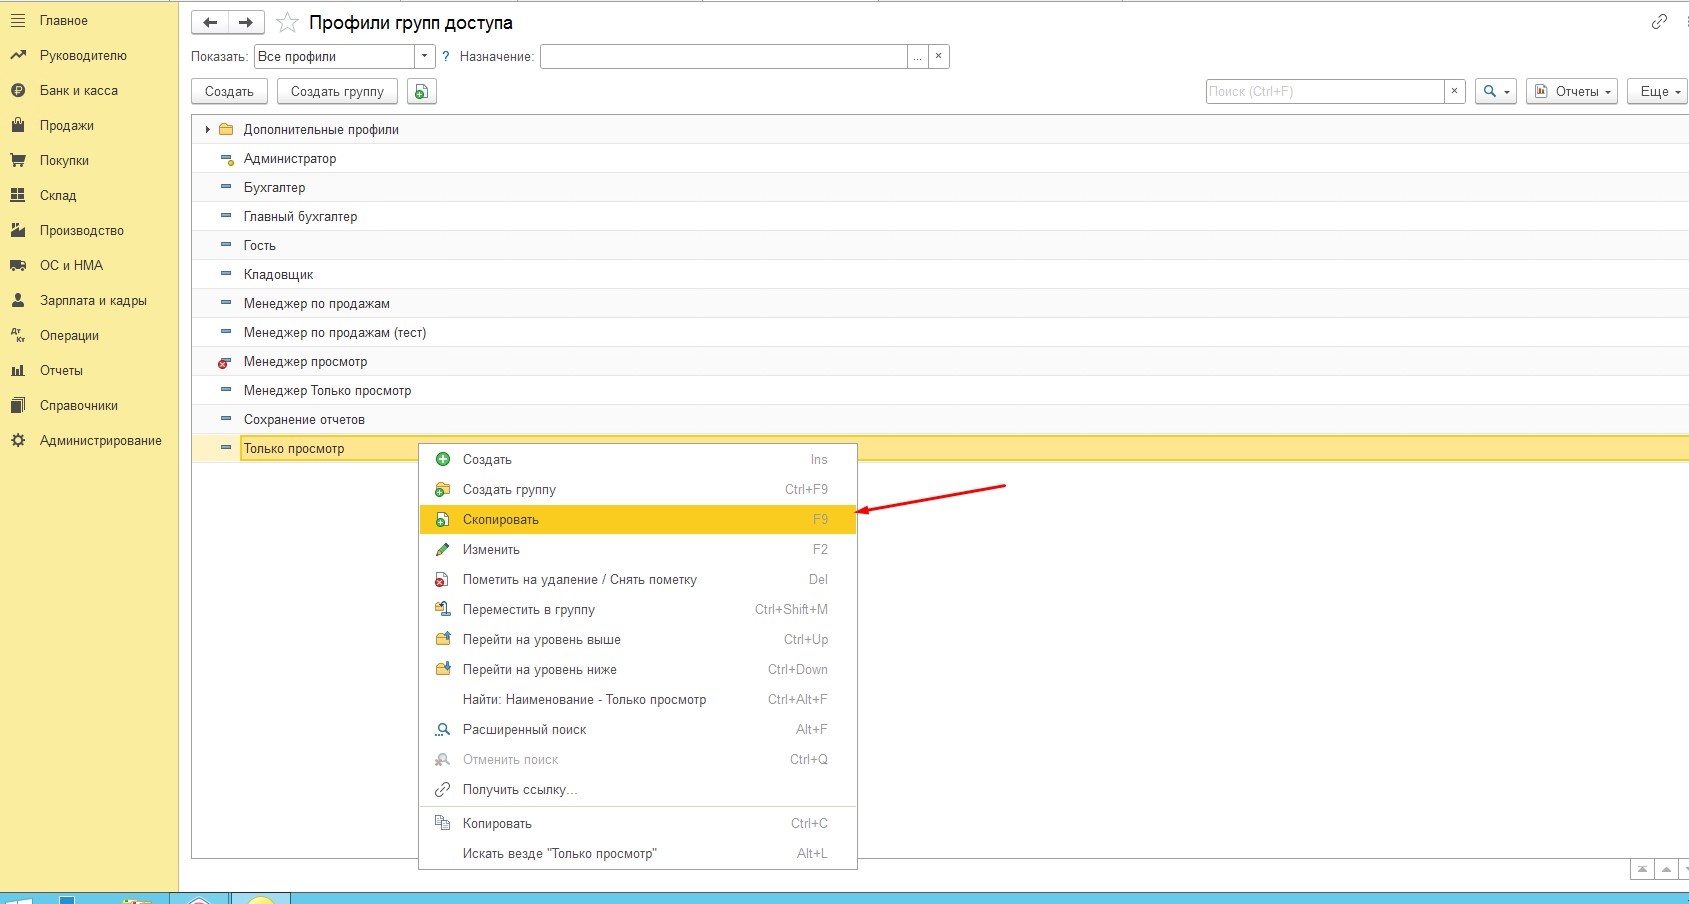This screenshot has width=1689, height=904.
Task: Clear the search field with the x button
Action: coord(1455,91)
